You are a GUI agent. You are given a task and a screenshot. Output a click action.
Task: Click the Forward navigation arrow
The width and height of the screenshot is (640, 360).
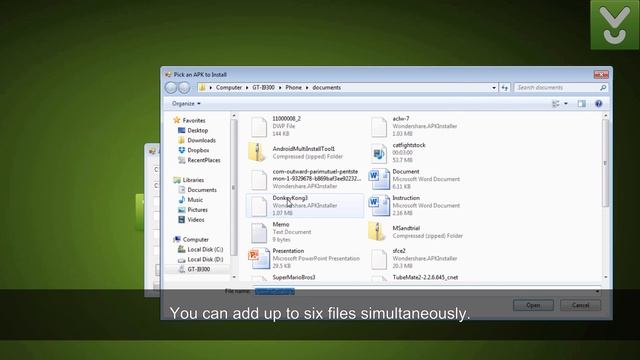click(x=184, y=87)
